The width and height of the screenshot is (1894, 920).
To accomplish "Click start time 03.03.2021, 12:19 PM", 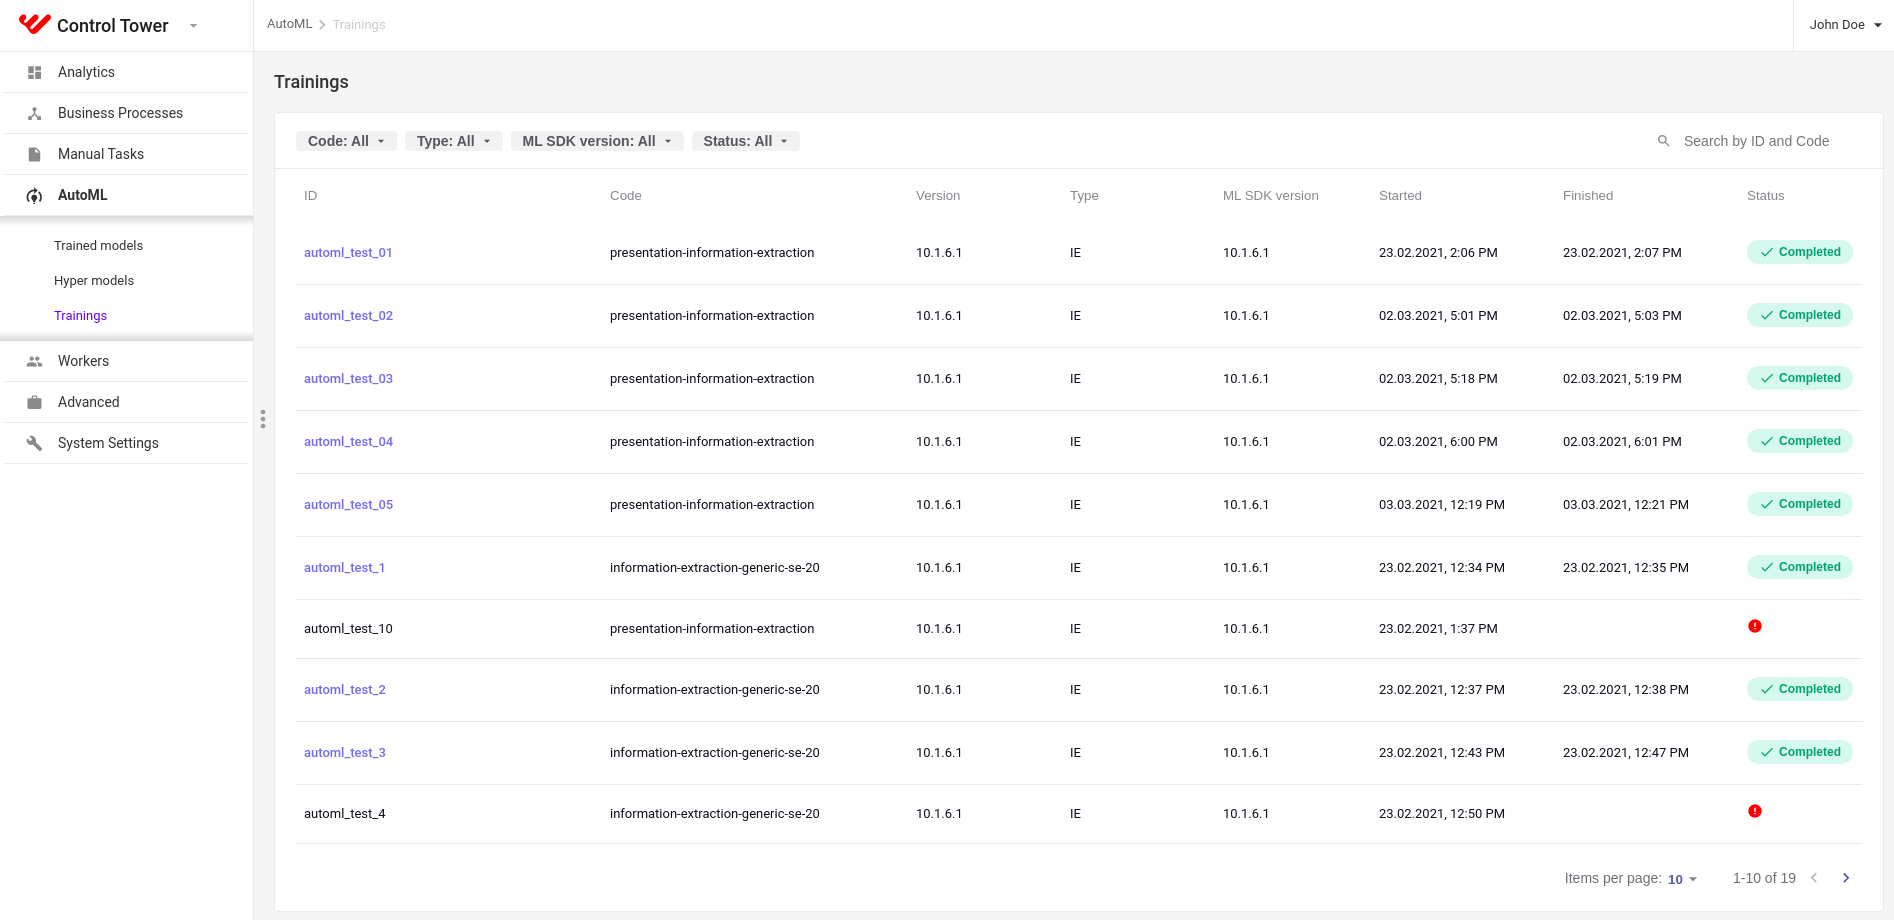I will point(1441,505).
